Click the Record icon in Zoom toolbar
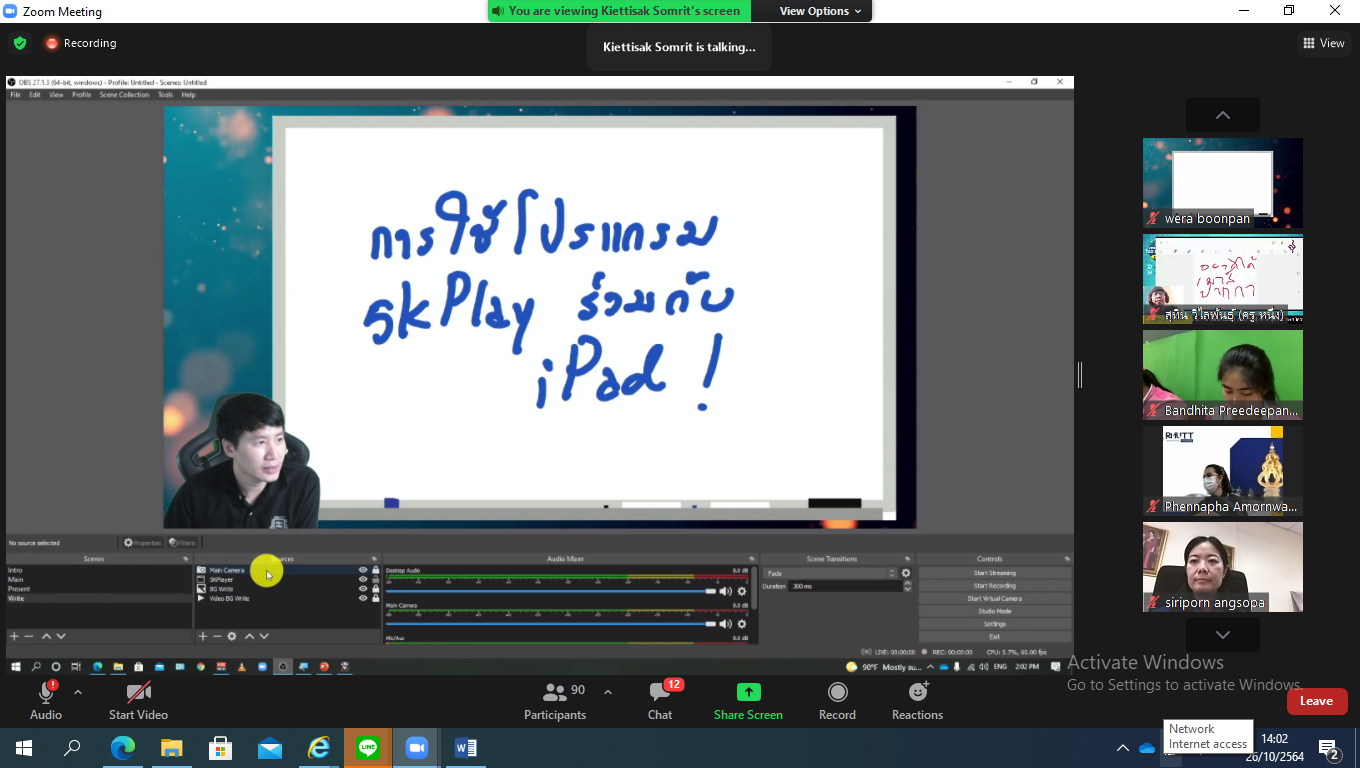Screen dimensions: 1360x768 pos(838,692)
